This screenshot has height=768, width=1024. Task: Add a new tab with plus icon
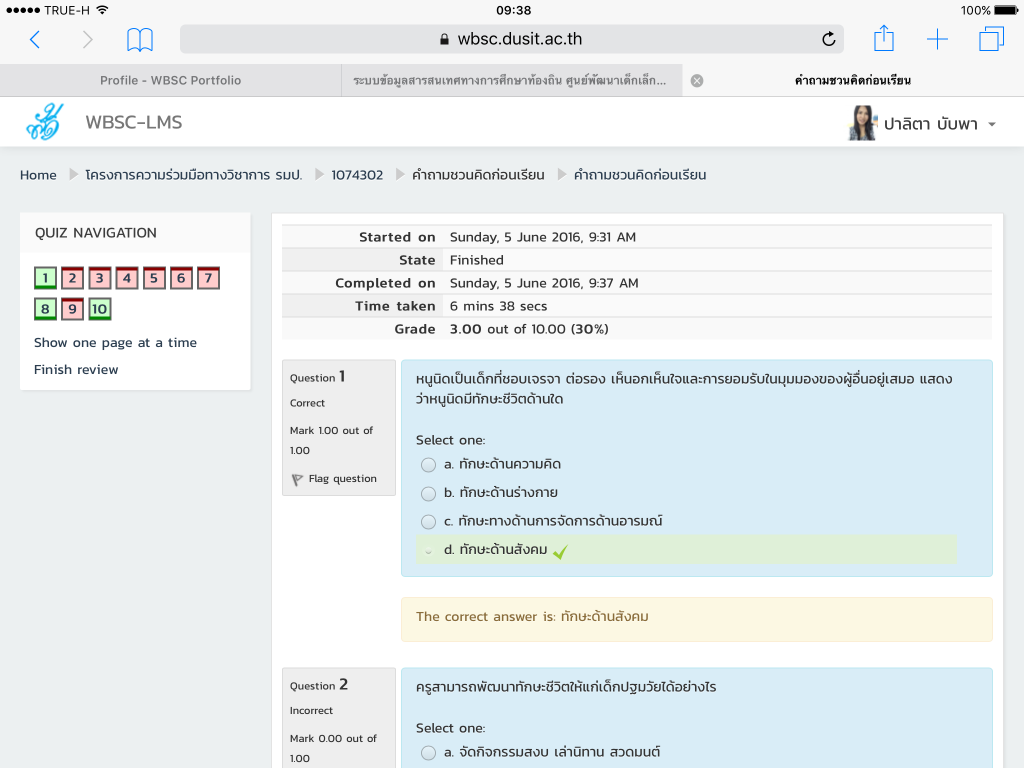tap(937, 40)
